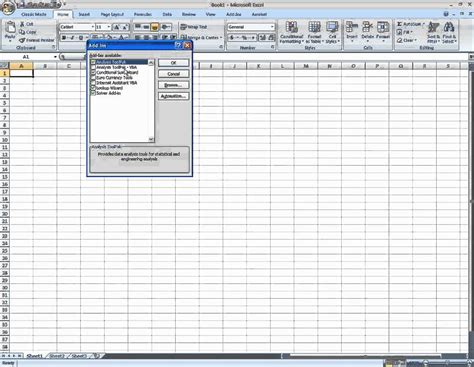Screen dimensions: 474x367
Task: Click dialog help question mark button
Action: pos(178,45)
